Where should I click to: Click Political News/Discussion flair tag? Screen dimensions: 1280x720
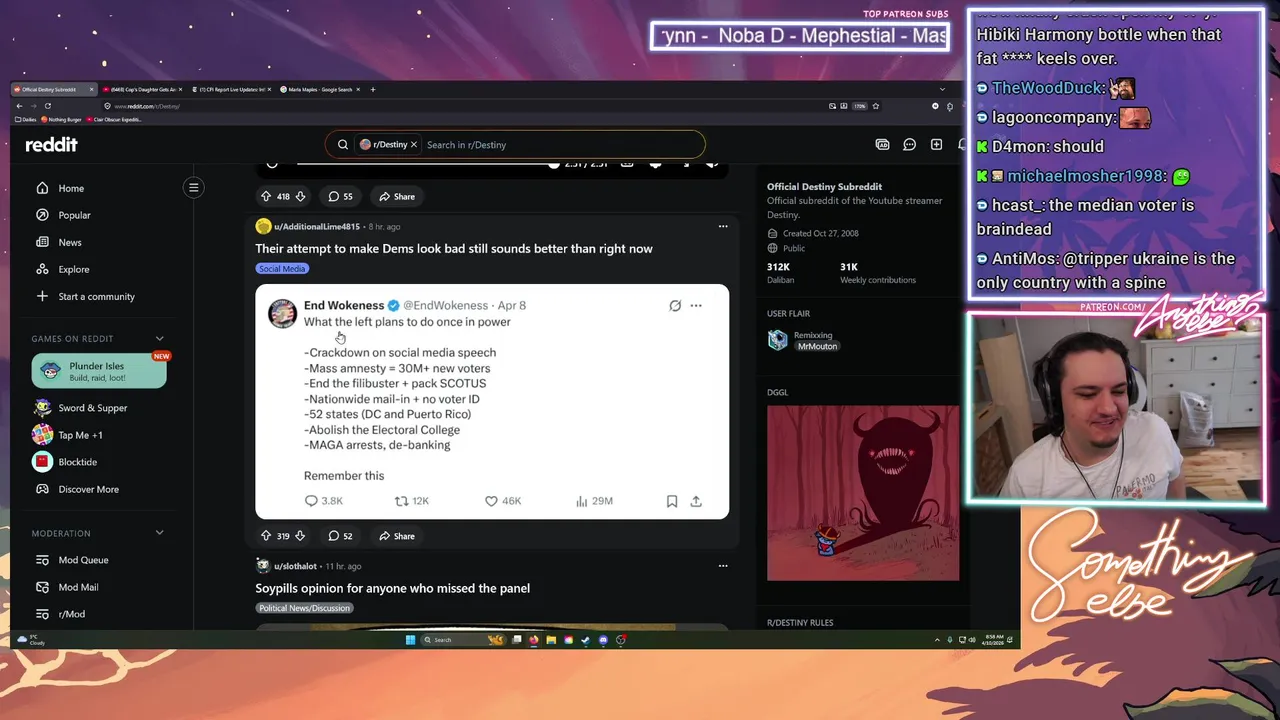coord(304,608)
